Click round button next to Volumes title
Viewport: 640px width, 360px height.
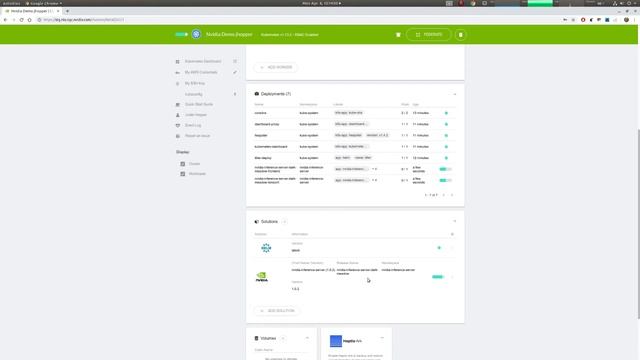(283, 338)
